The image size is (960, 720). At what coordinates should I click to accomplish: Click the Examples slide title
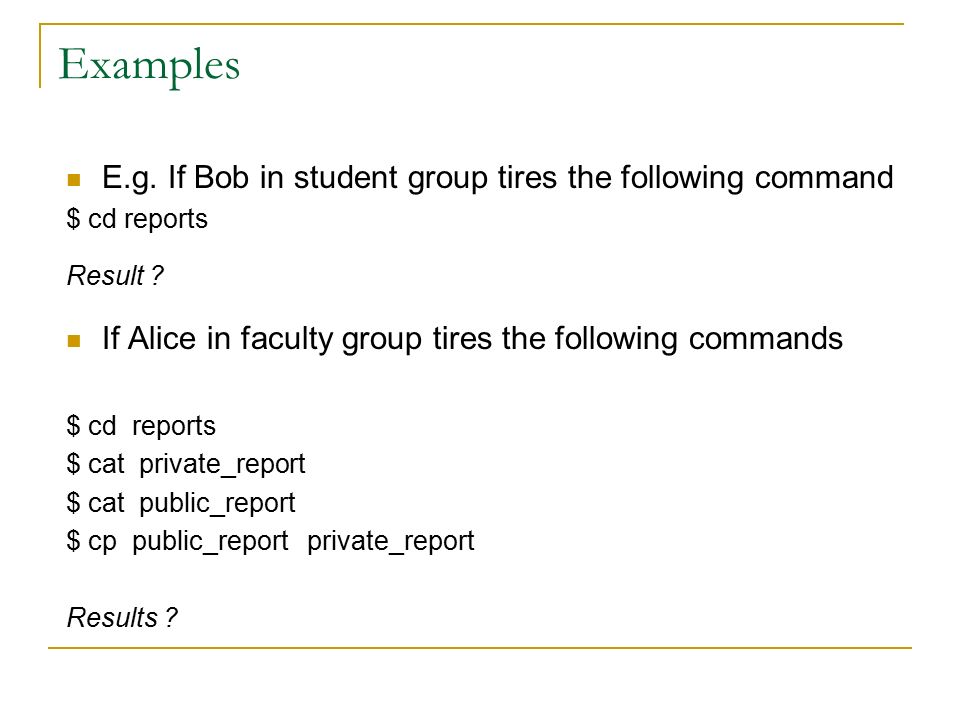coord(149,65)
